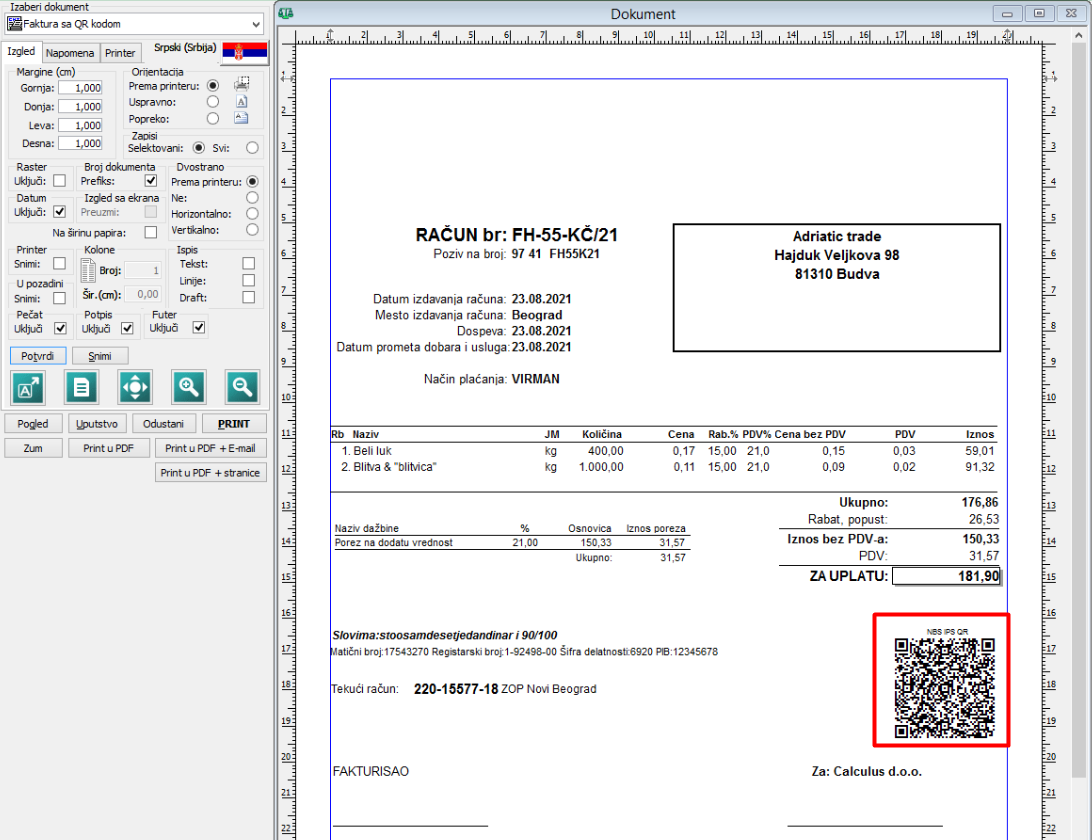Enable Ispis Tekst checkbox

[x=249, y=263]
